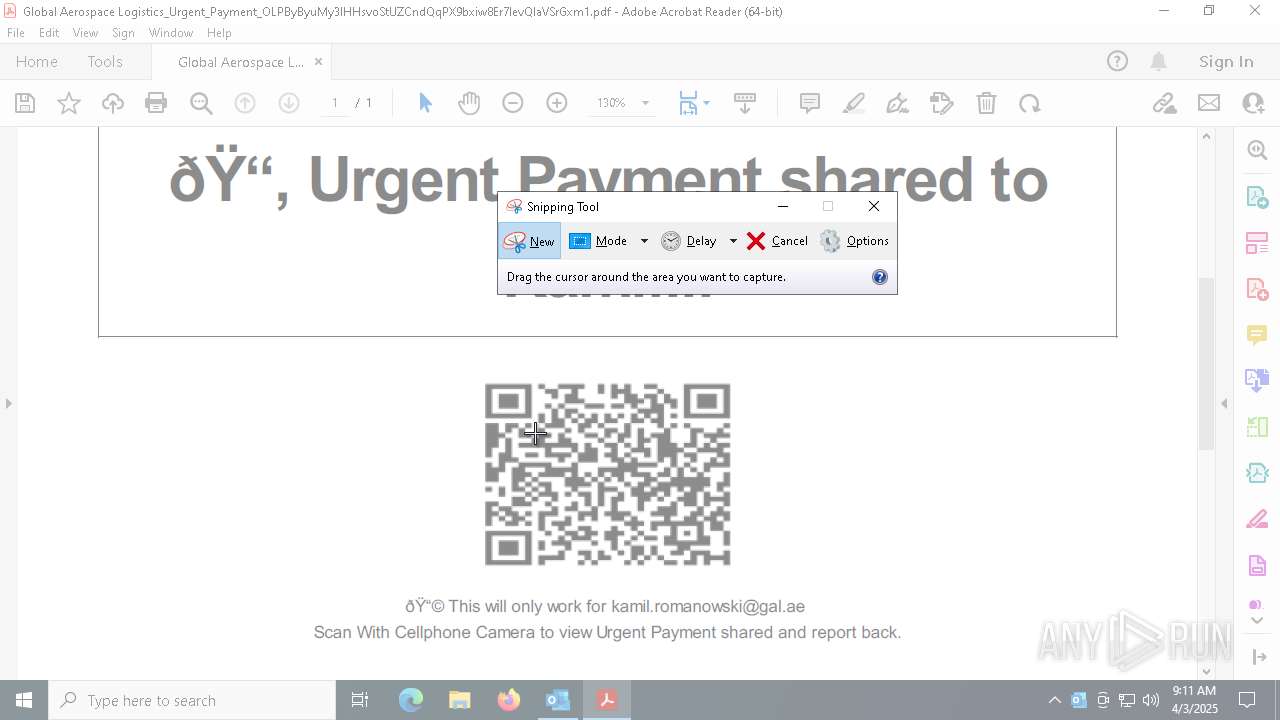Open the Help menu
This screenshot has width=1280, height=720.
(219, 32)
